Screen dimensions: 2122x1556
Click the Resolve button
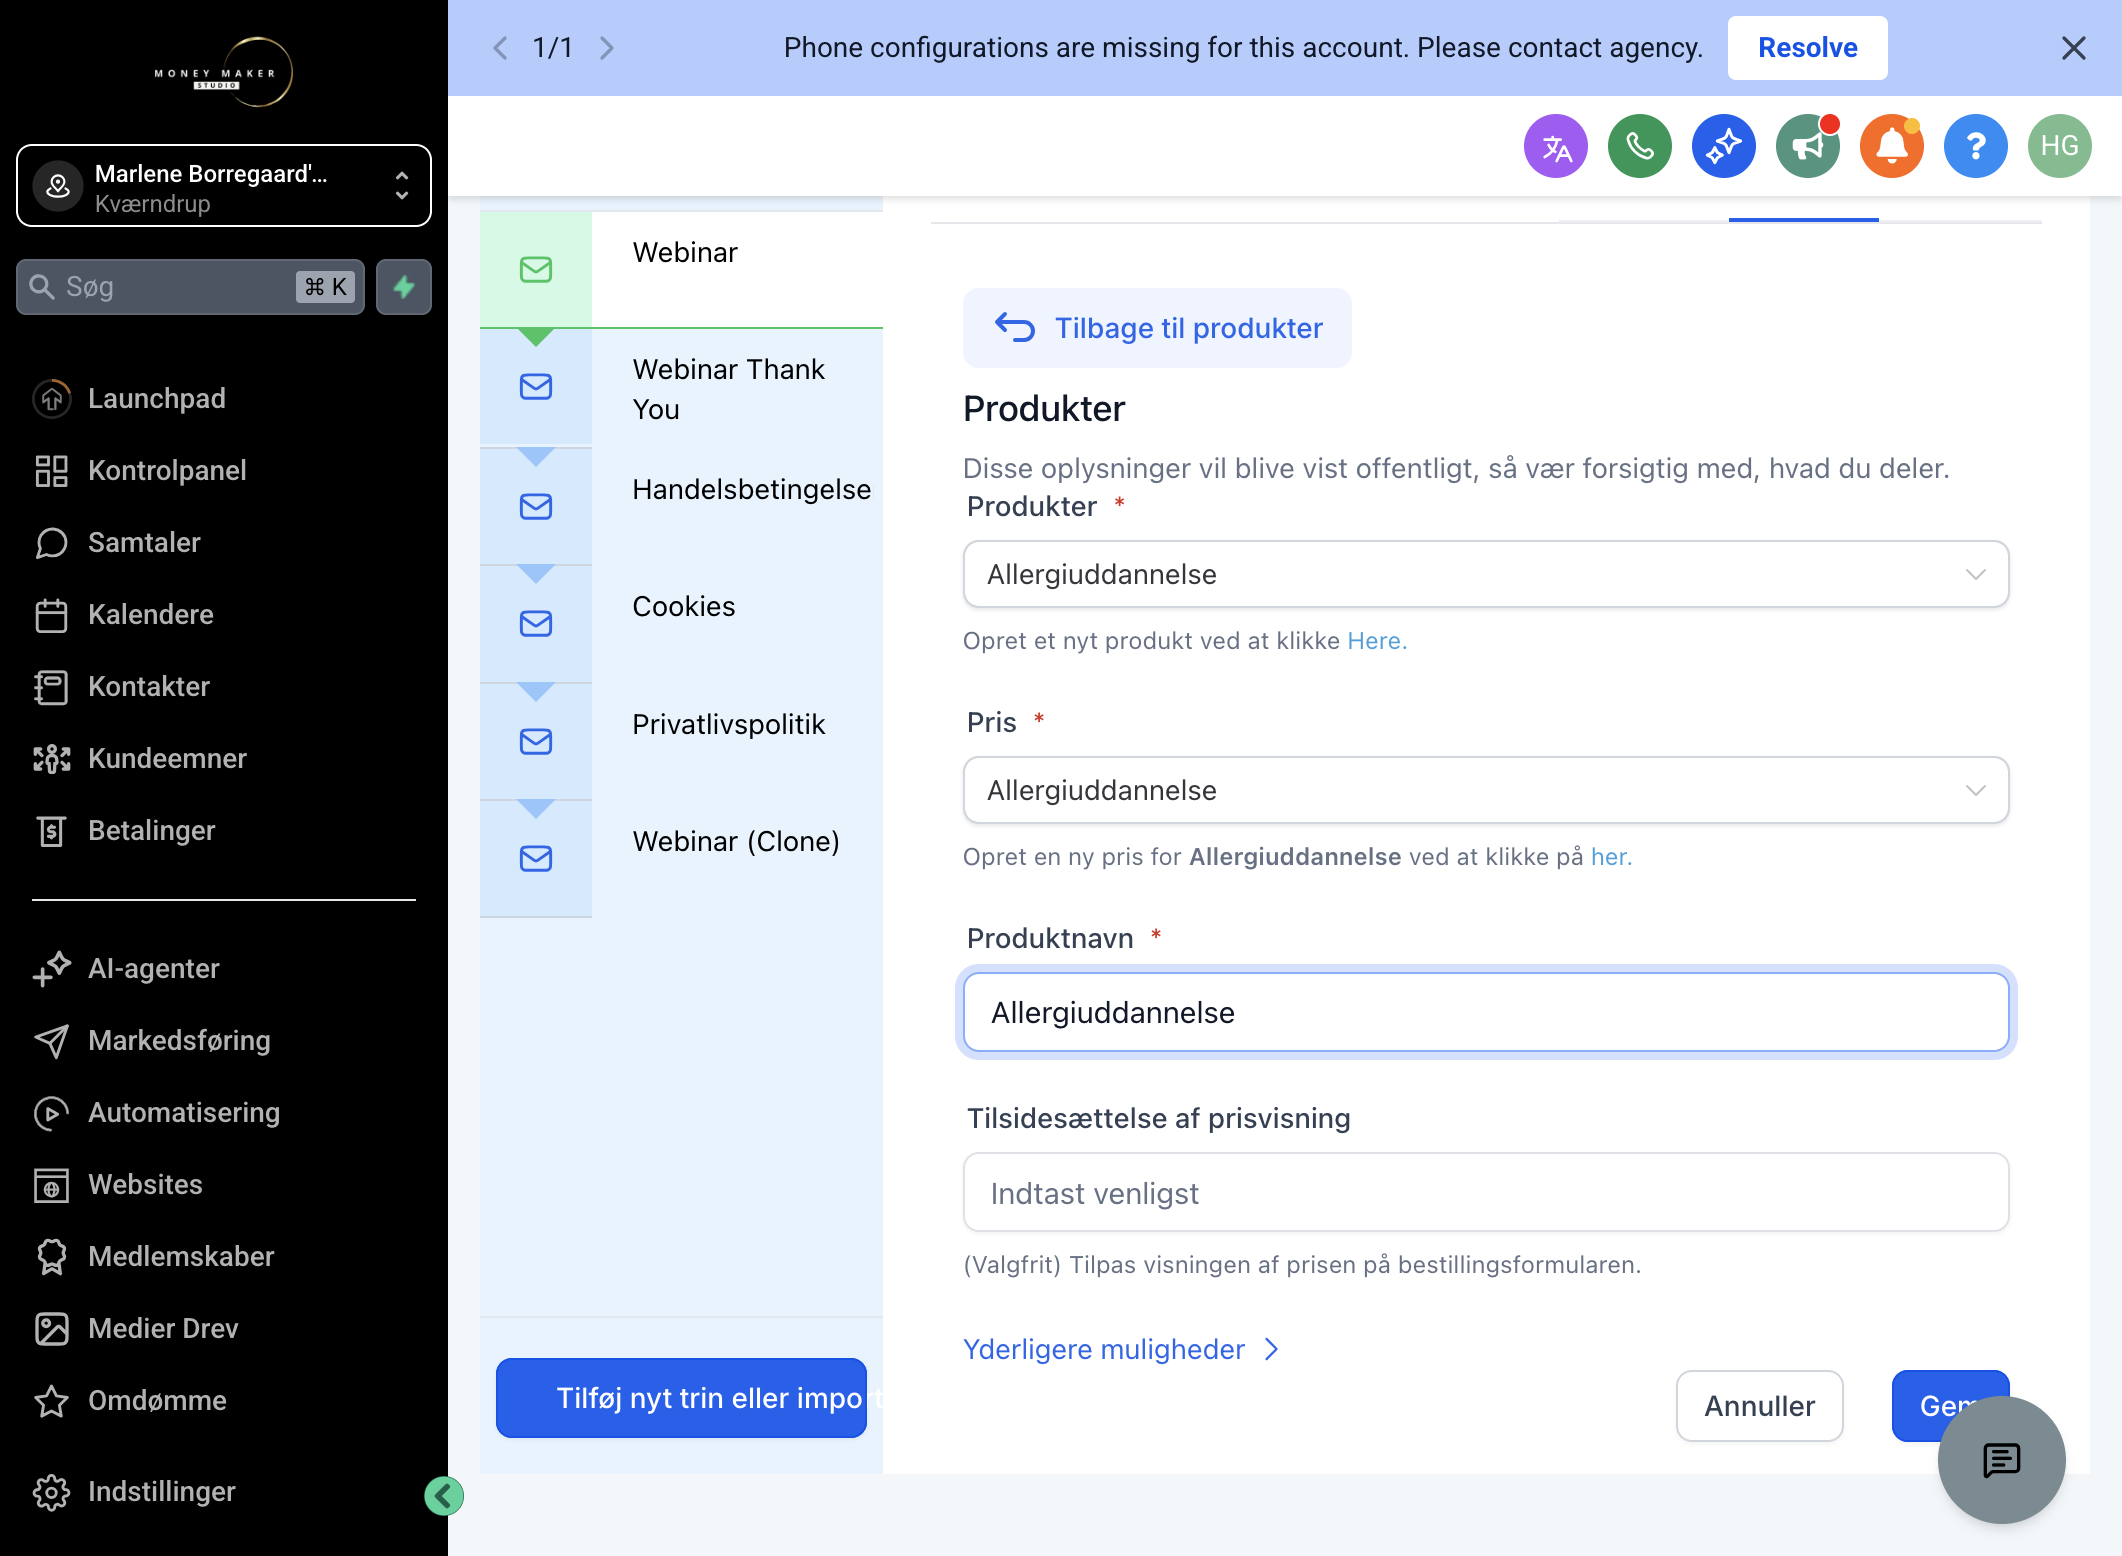(1807, 48)
